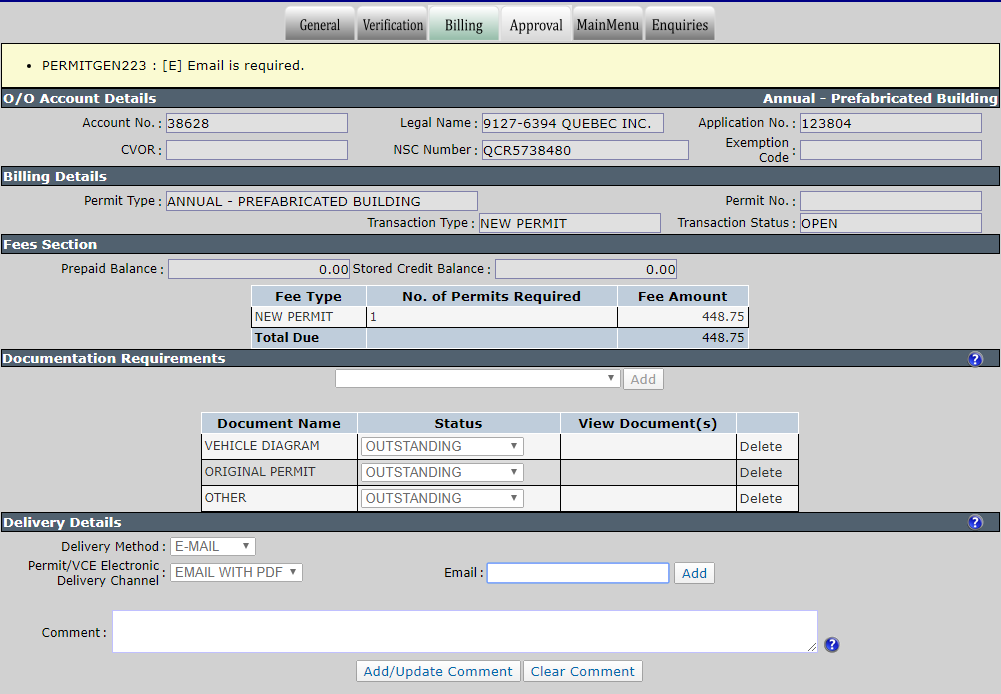
Task: Delete the VEHICLE DIAGRAM document row
Action: [x=760, y=446]
